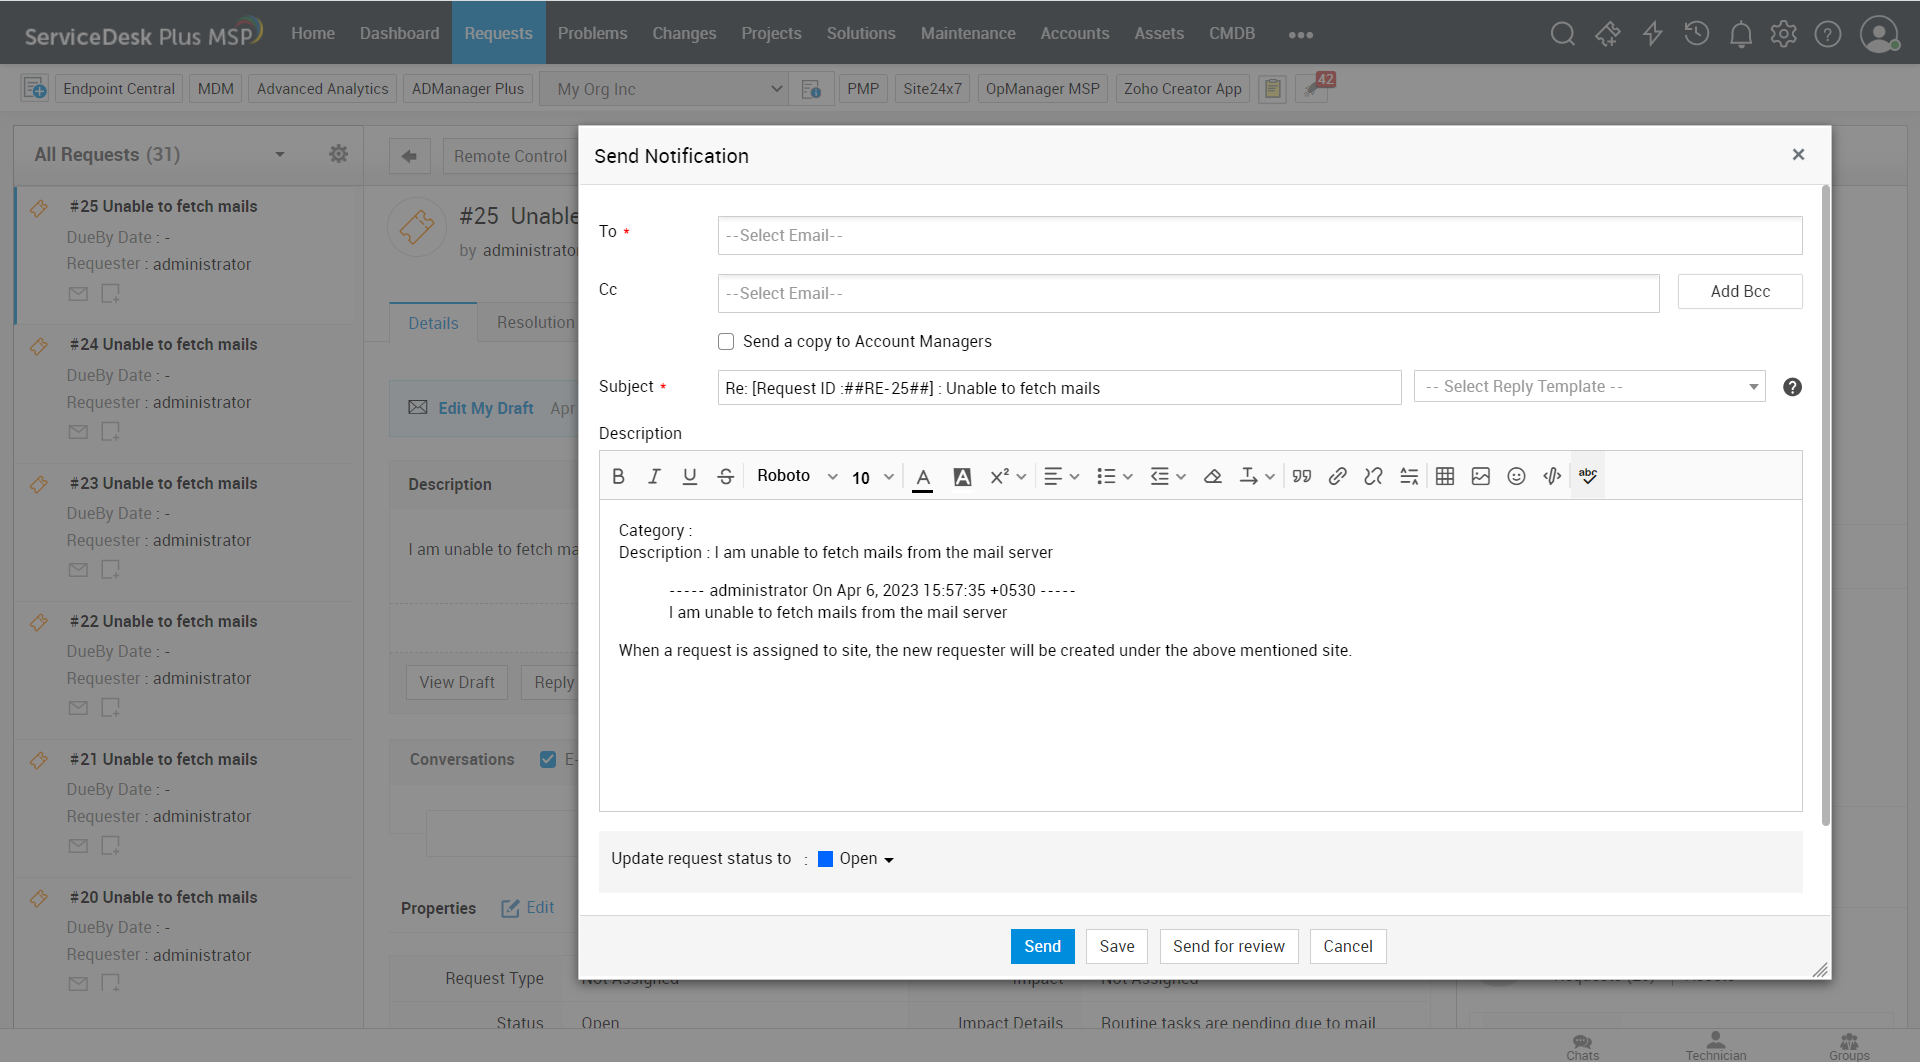The width and height of the screenshot is (1920, 1062).
Task: Open request list settings gear
Action: 339,154
